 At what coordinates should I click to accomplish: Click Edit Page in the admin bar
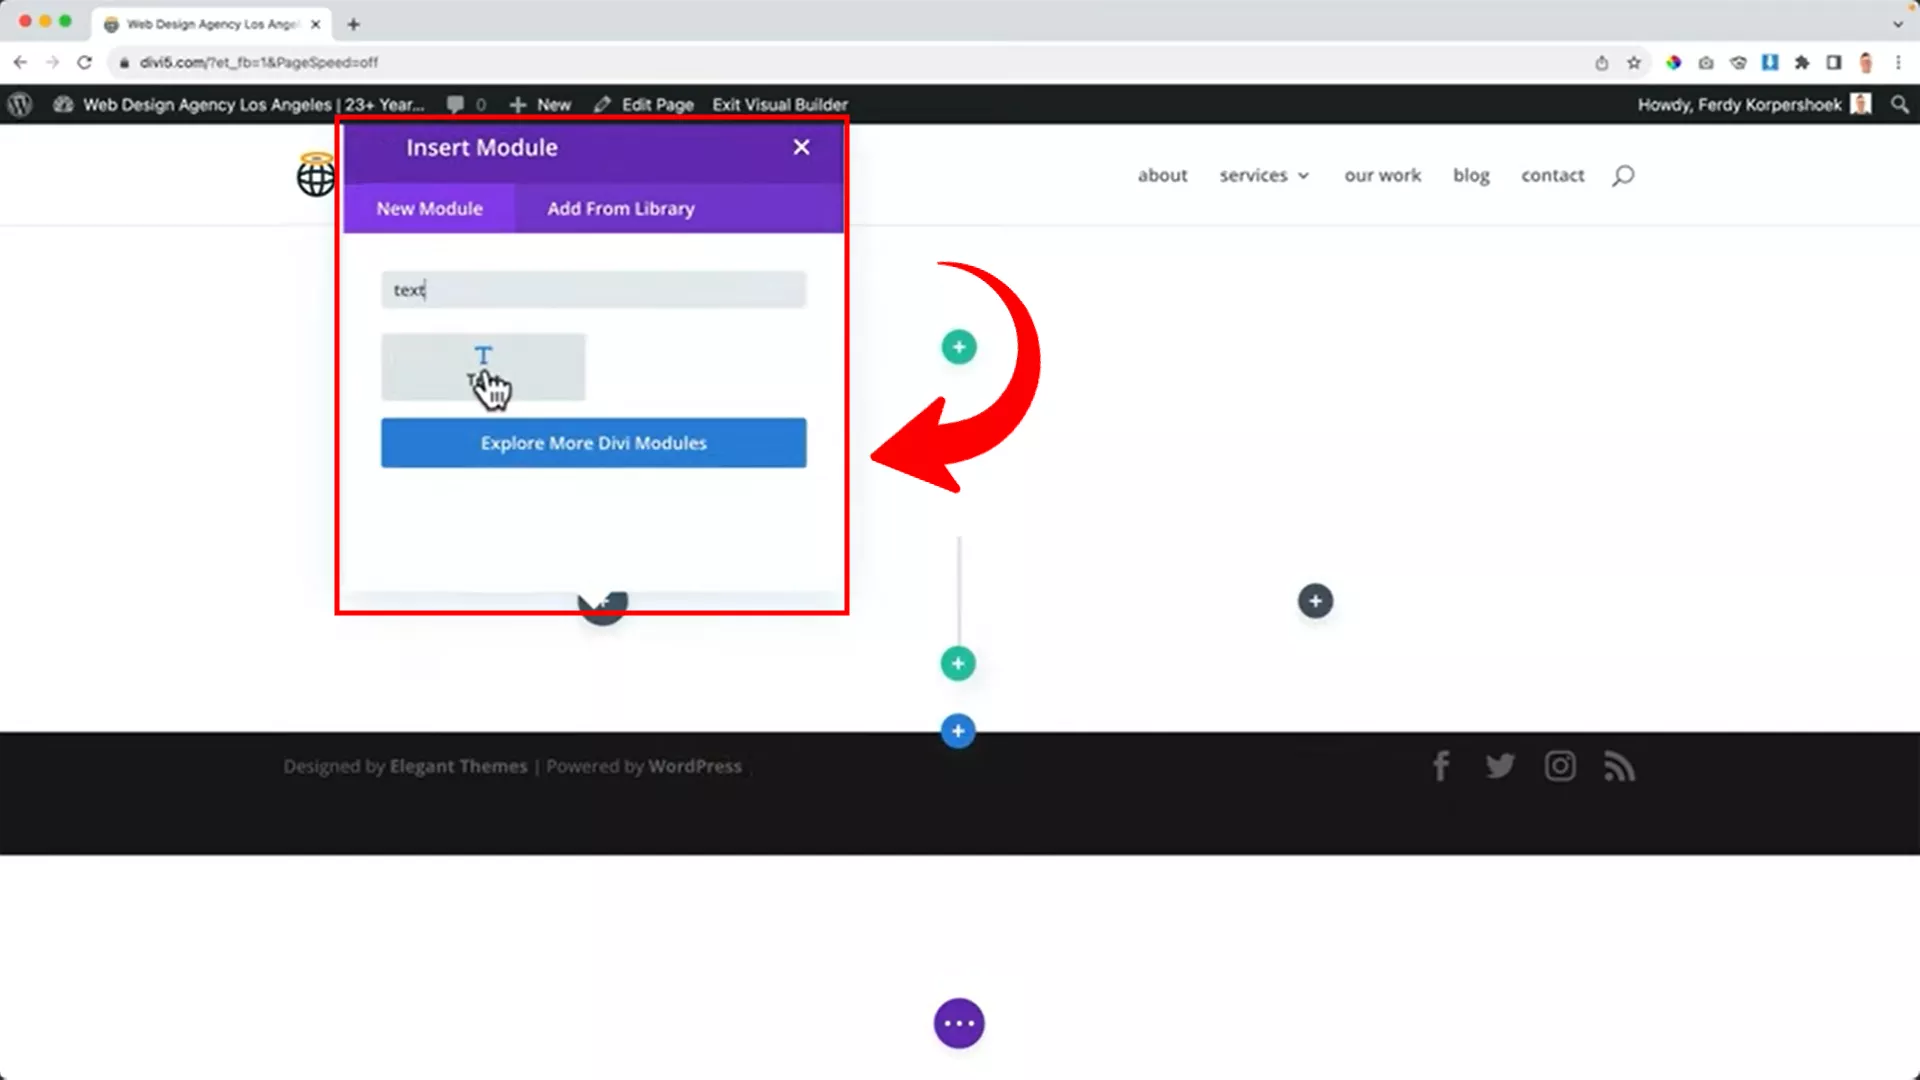(x=656, y=104)
